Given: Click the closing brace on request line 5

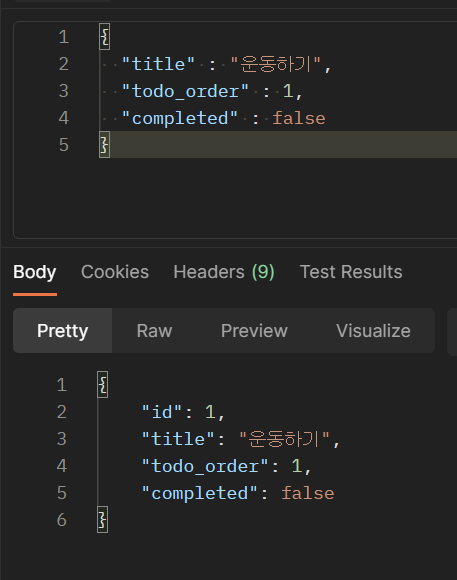Looking at the screenshot, I should [104, 145].
